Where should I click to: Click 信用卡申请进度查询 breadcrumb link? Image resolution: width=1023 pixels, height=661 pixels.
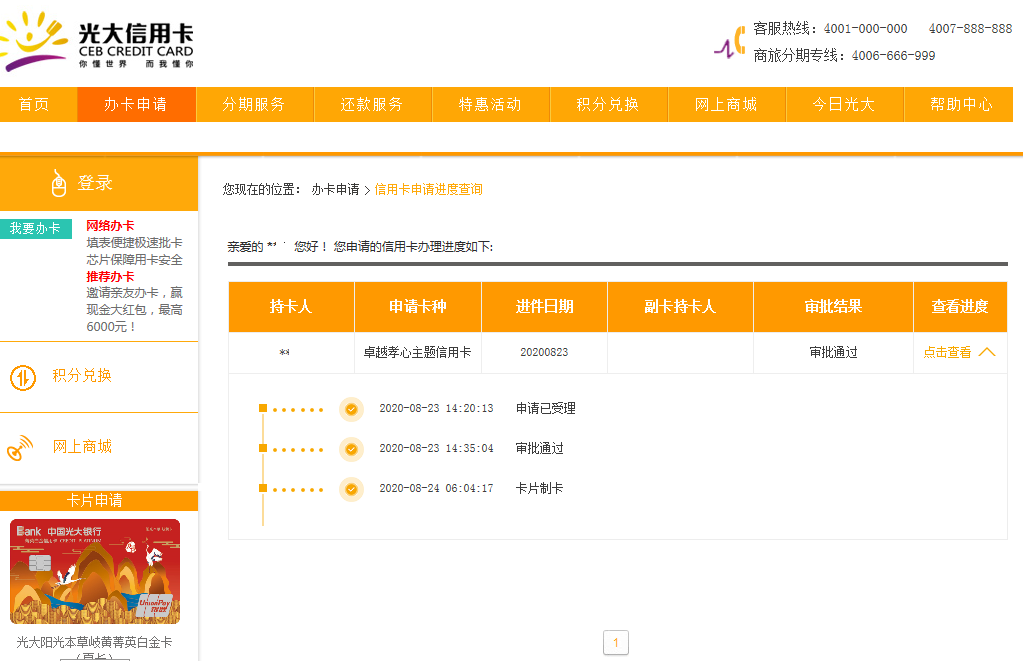pos(429,189)
